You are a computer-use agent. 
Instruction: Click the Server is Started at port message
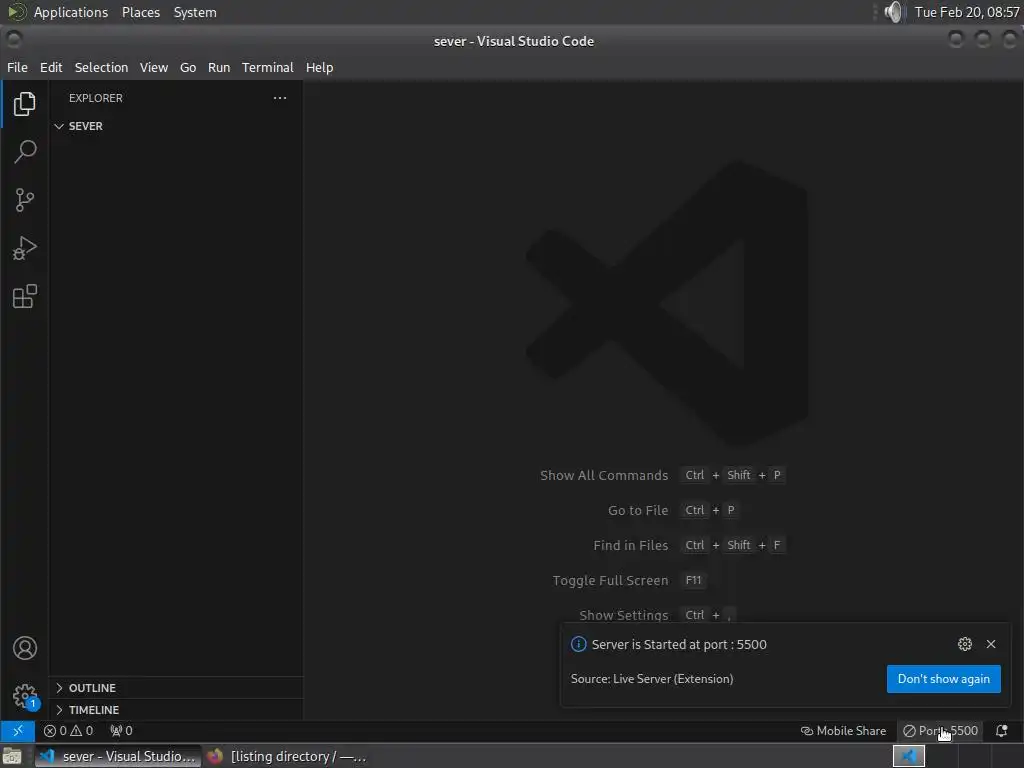[679, 645]
